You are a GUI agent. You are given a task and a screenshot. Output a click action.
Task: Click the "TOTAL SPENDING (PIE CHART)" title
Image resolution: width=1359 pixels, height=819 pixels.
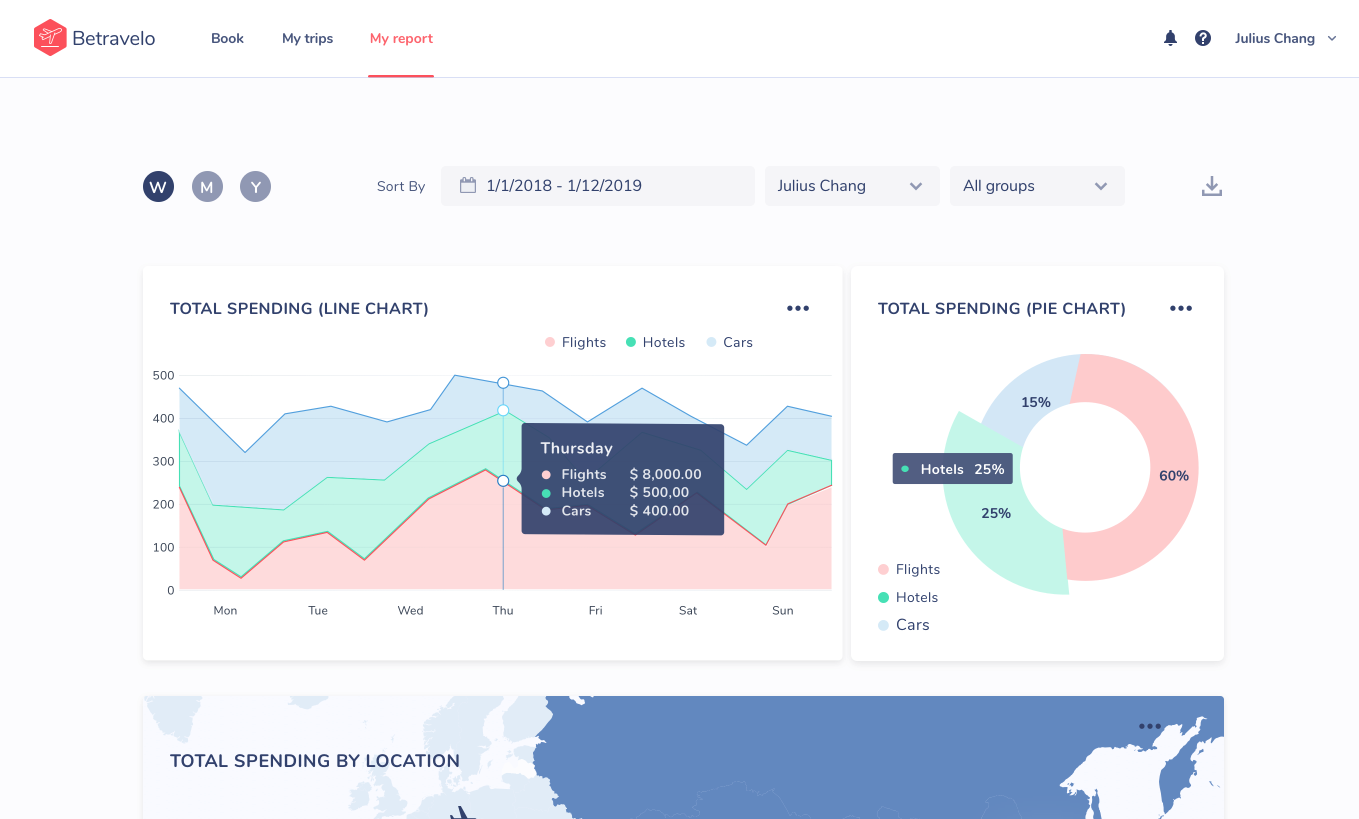1002,309
